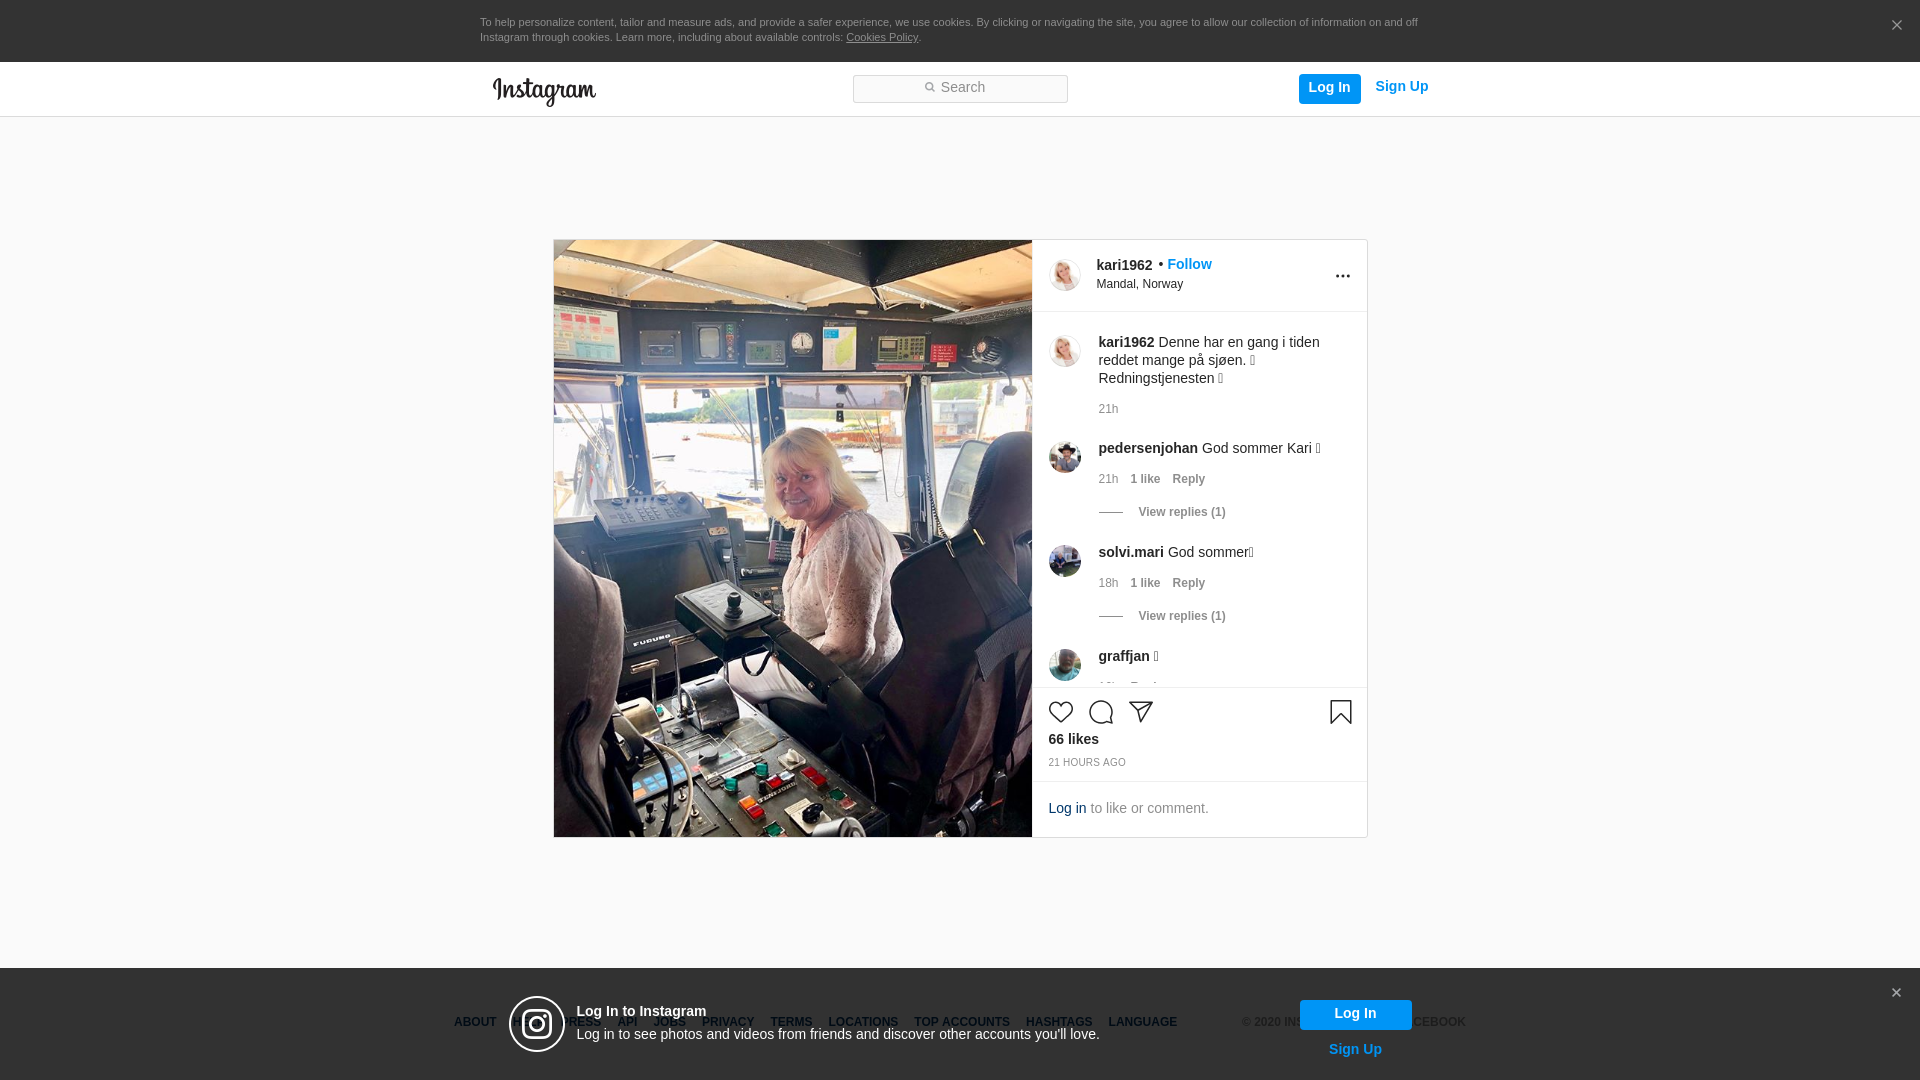Dismiss the cookie notice banner
Screen dimensions: 1920x1080
point(1896,26)
